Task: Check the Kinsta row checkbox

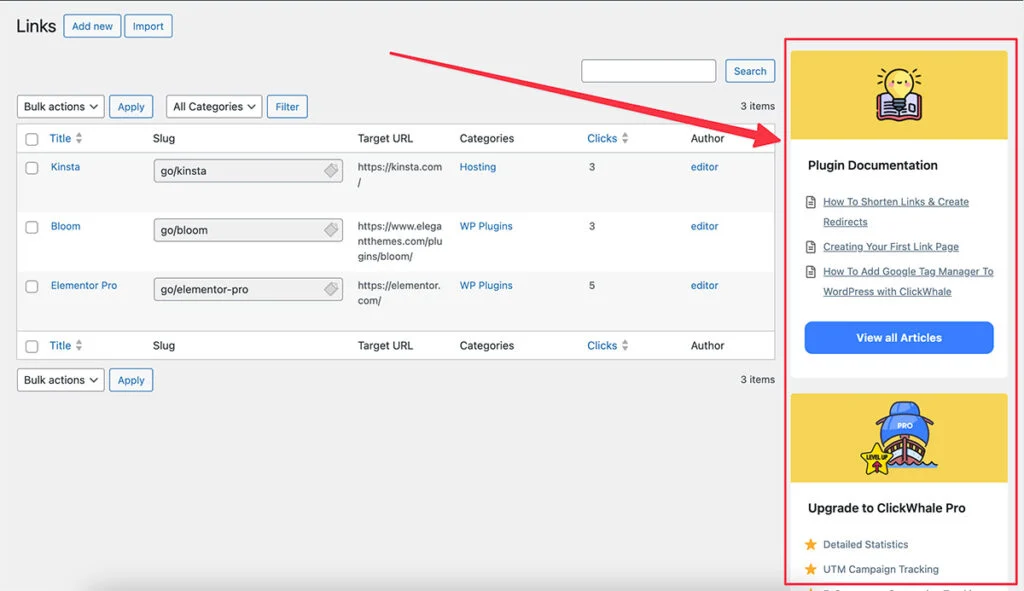Action: pos(31,168)
